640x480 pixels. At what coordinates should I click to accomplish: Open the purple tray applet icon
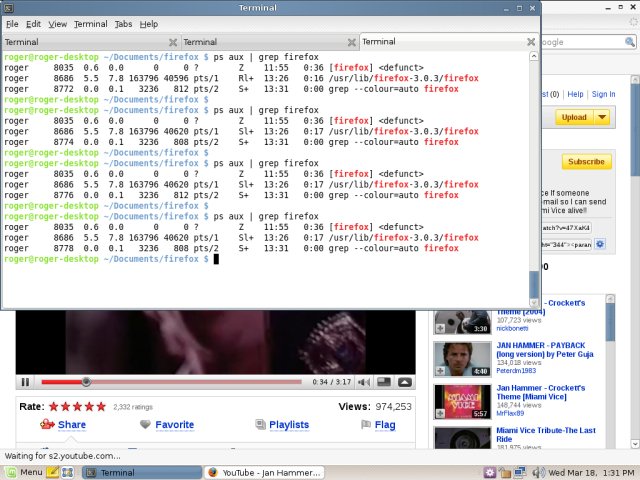click(490, 473)
